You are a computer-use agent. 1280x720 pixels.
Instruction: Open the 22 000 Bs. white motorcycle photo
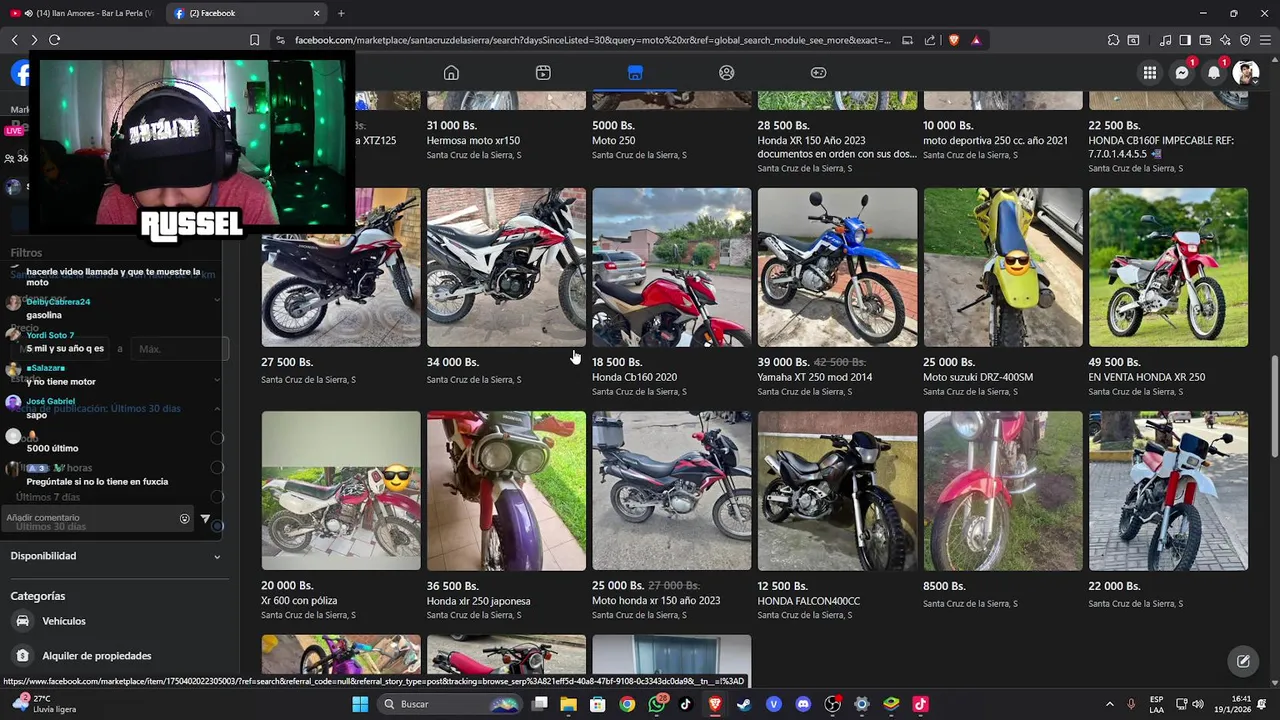(x=1168, y=491)
